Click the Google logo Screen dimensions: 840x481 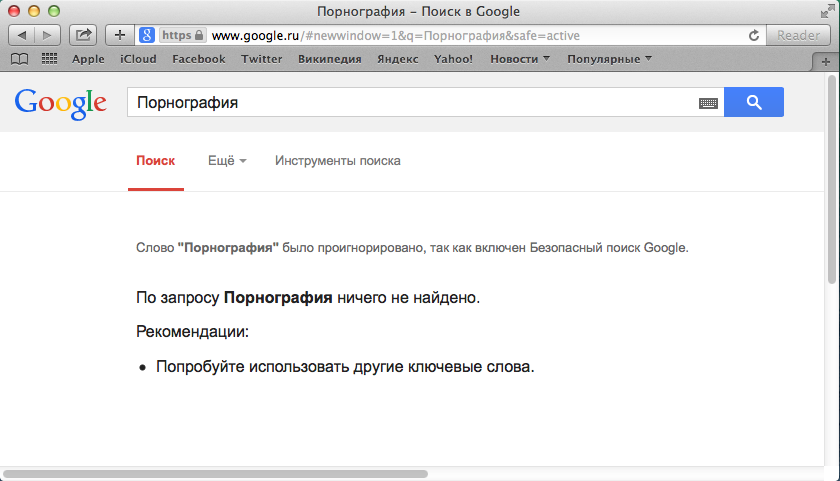click(x=60, y=102)
